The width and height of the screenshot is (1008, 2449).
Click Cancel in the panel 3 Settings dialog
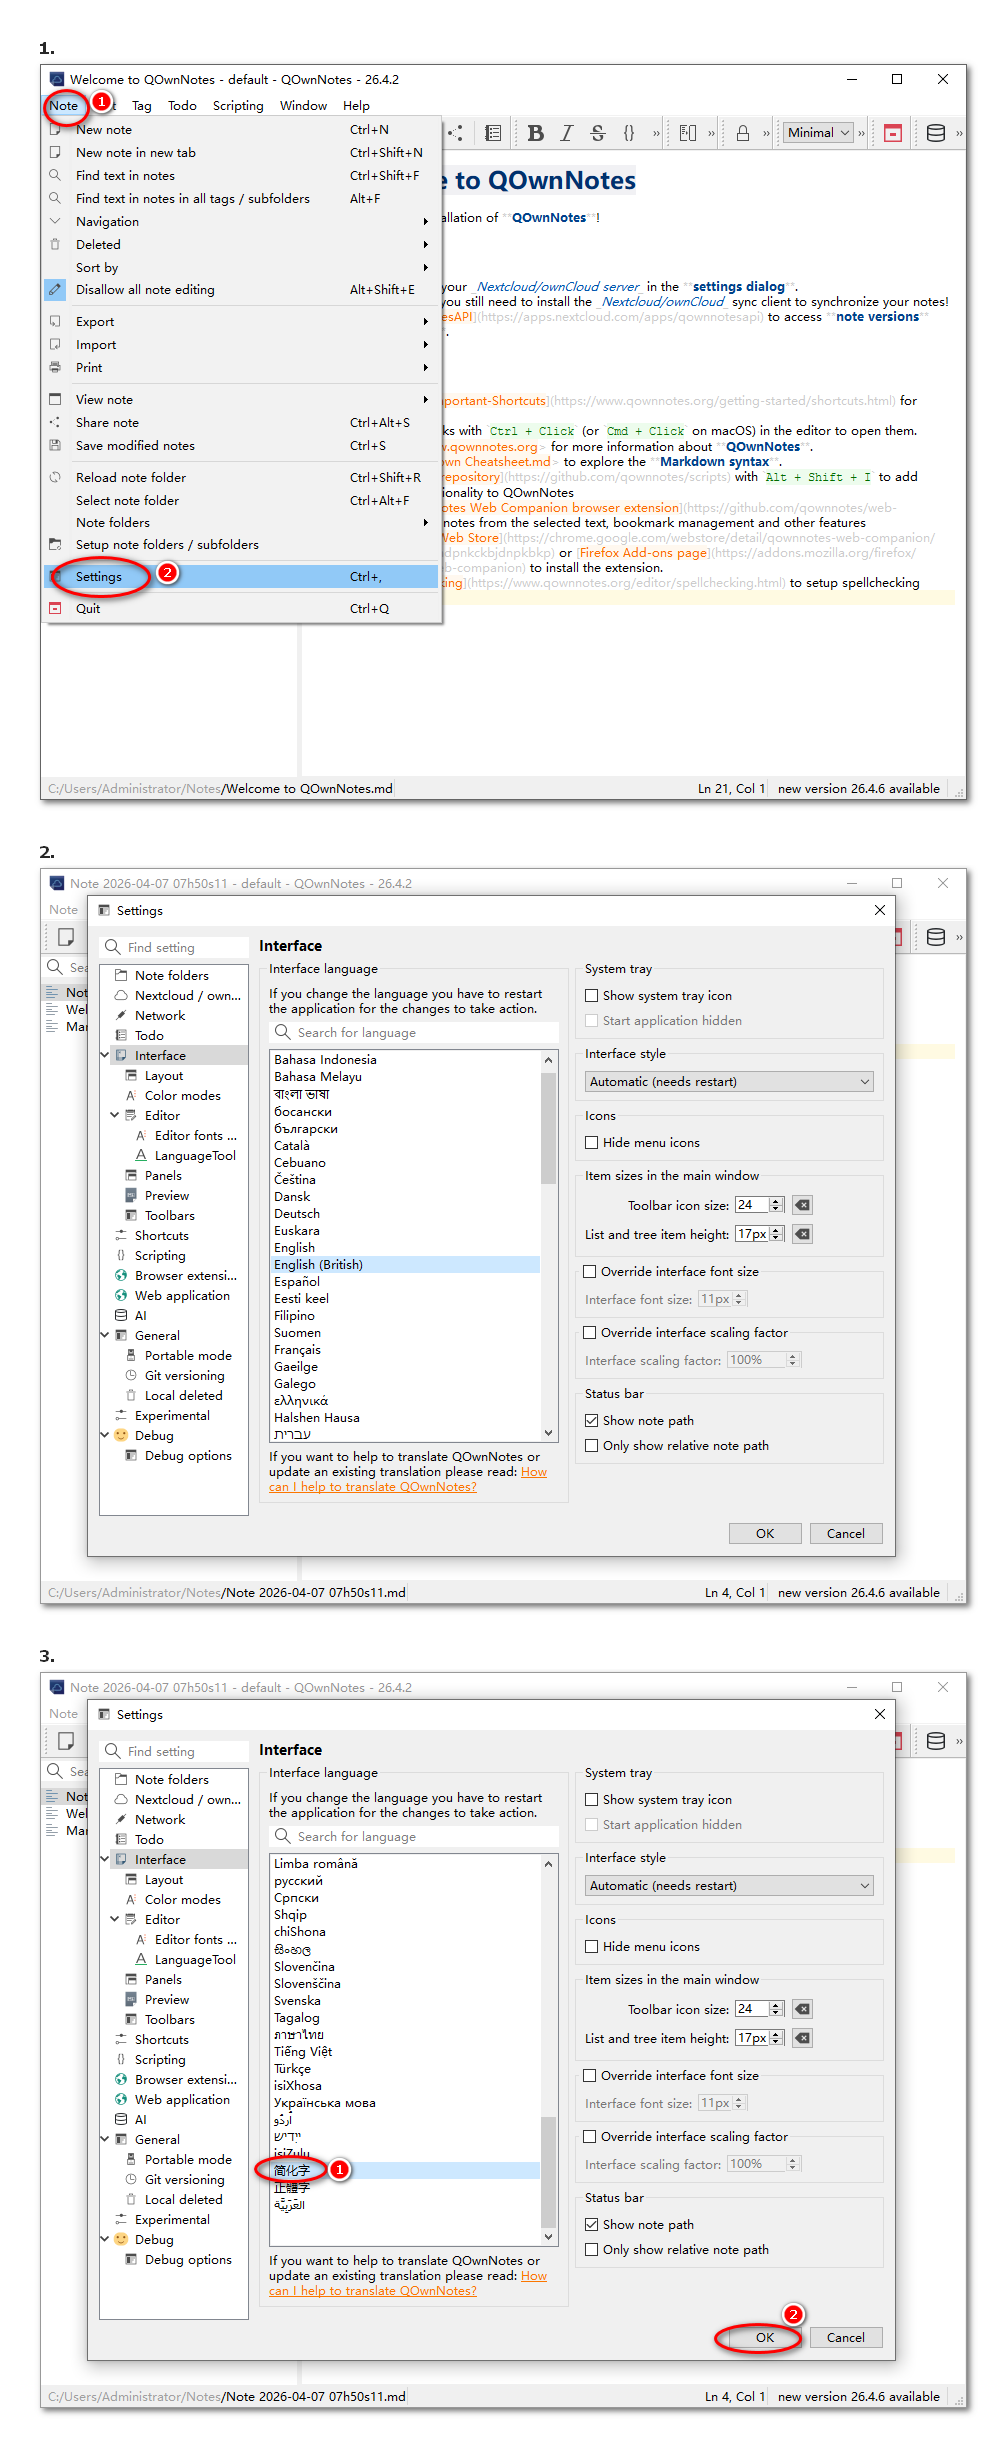tap(846, 2337)
